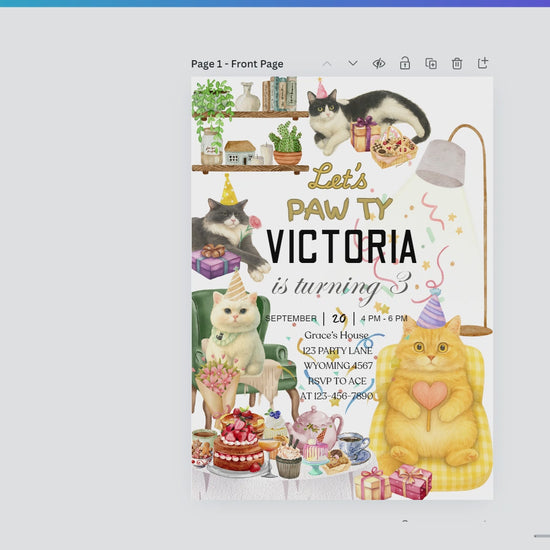The width and height of the screenshot is (550, 550).
Task: Select the "PAW TY" gold heading
Action: (x=339, y=209)
